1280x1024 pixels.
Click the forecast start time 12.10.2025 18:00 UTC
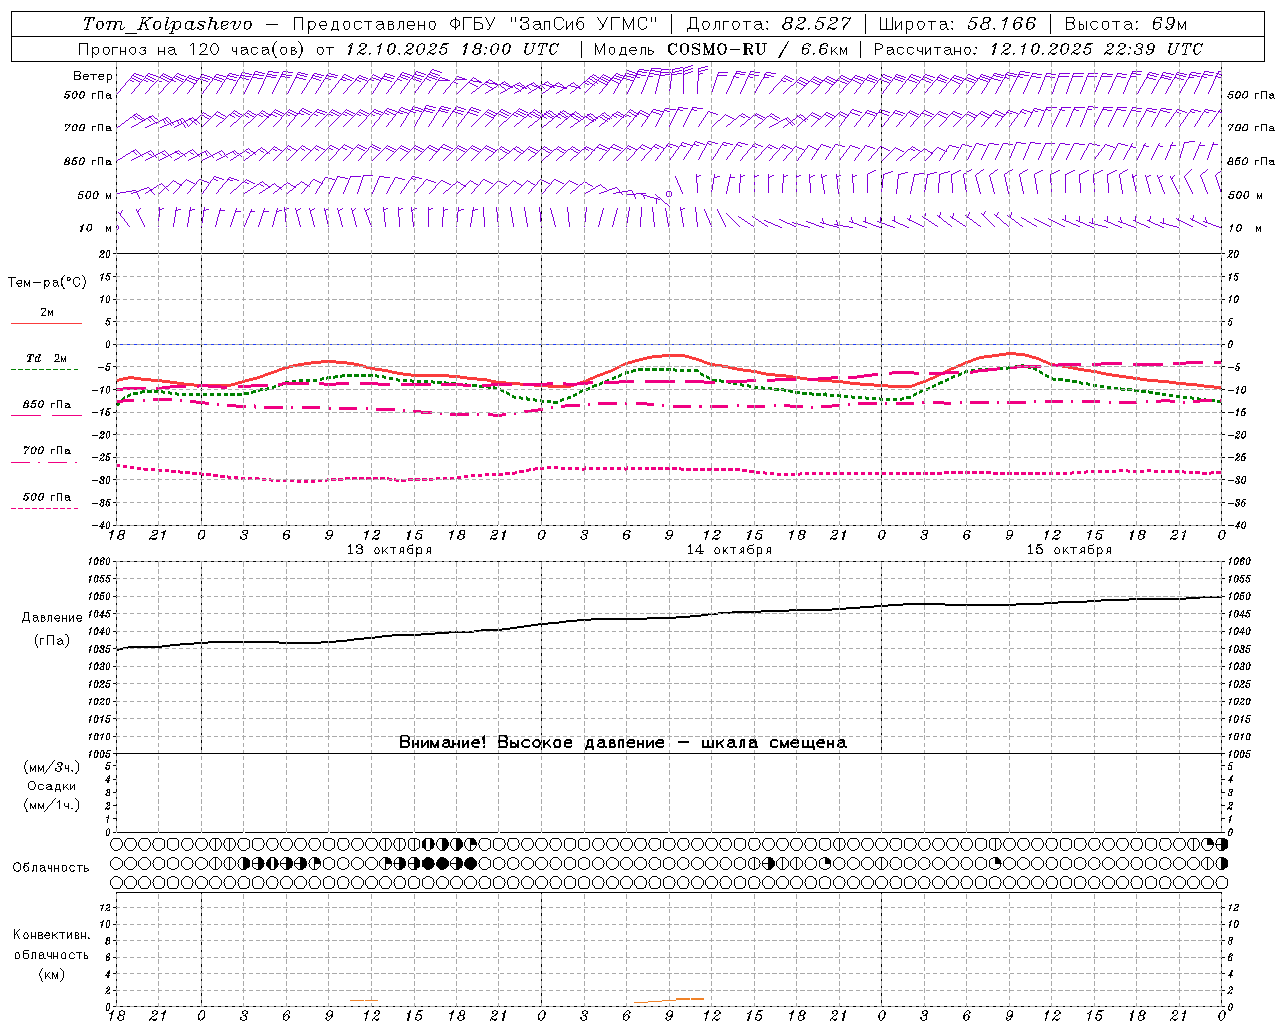[x=452, y=49]
